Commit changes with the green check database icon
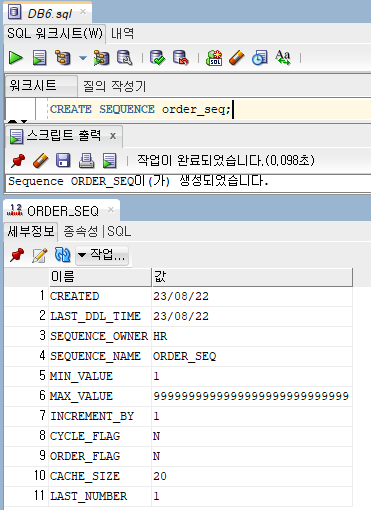 click(157, 58)
